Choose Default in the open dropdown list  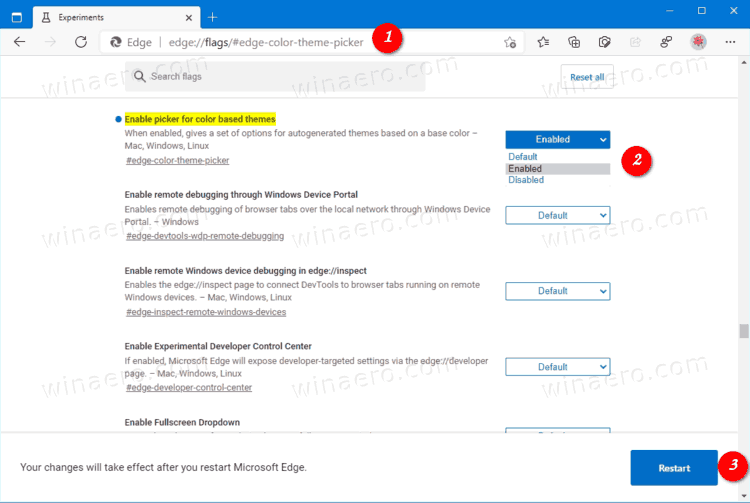(x=558, y=157)
